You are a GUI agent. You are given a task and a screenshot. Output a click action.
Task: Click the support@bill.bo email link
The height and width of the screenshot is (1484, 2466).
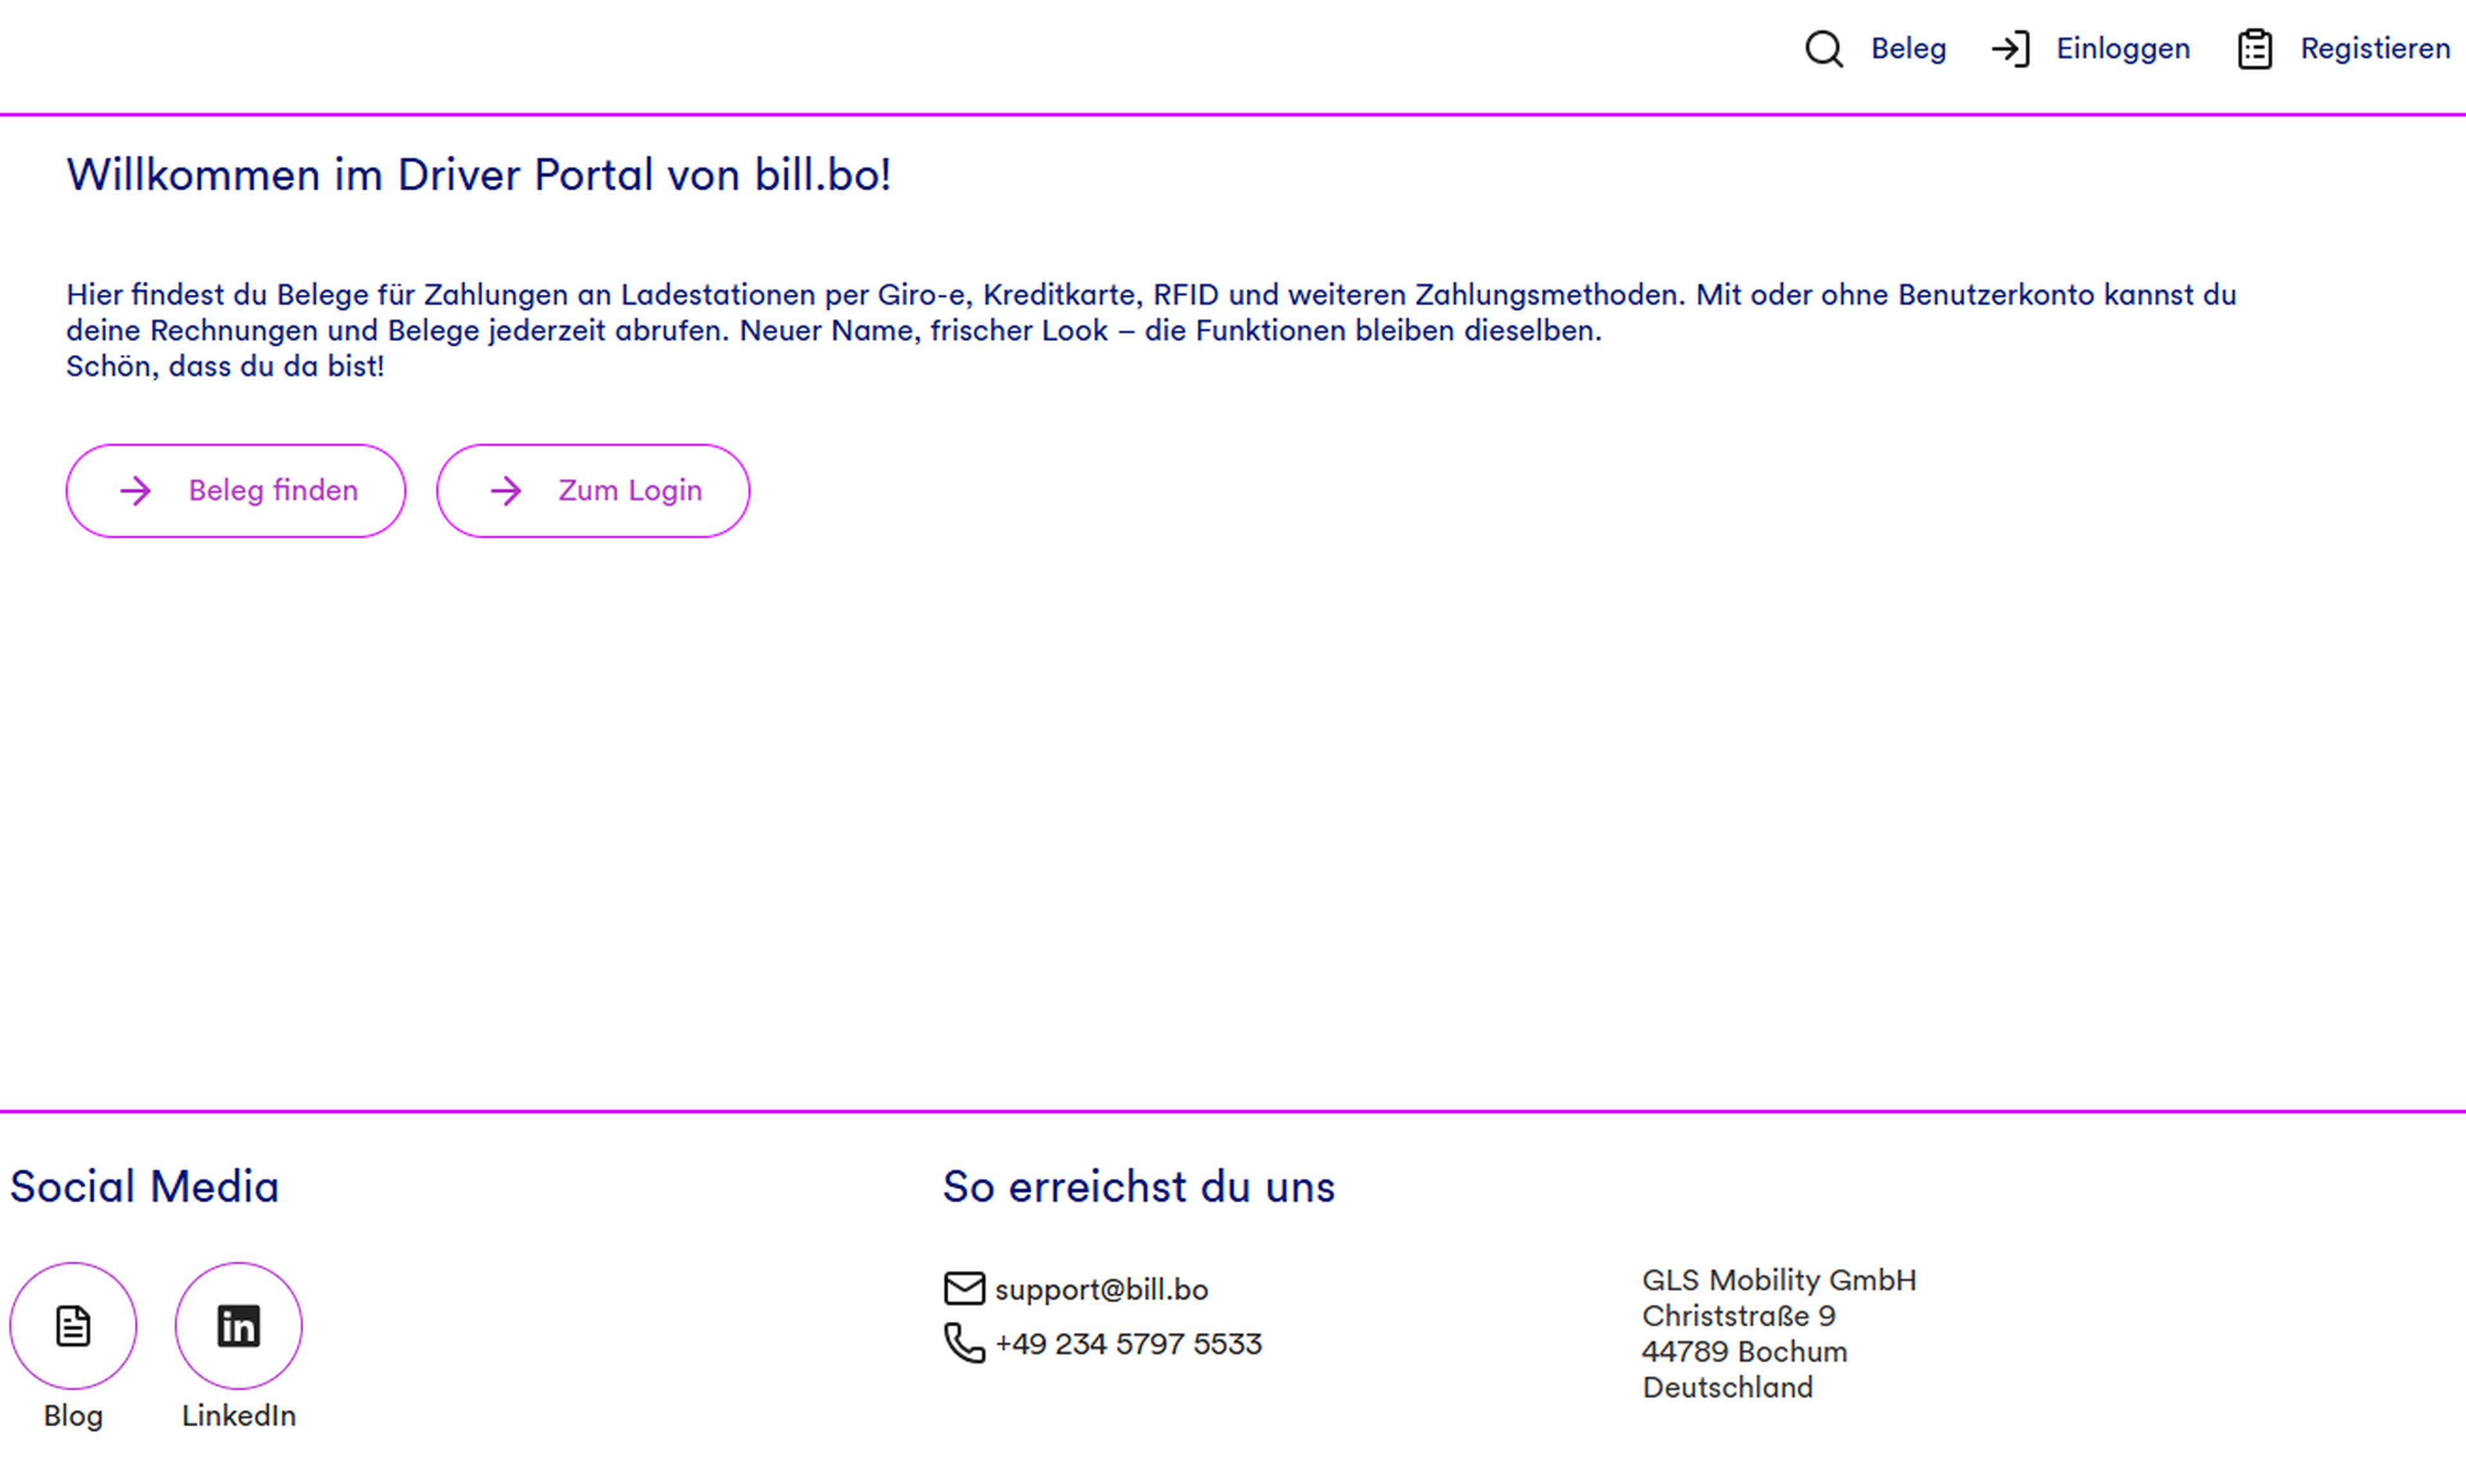1101,1290
